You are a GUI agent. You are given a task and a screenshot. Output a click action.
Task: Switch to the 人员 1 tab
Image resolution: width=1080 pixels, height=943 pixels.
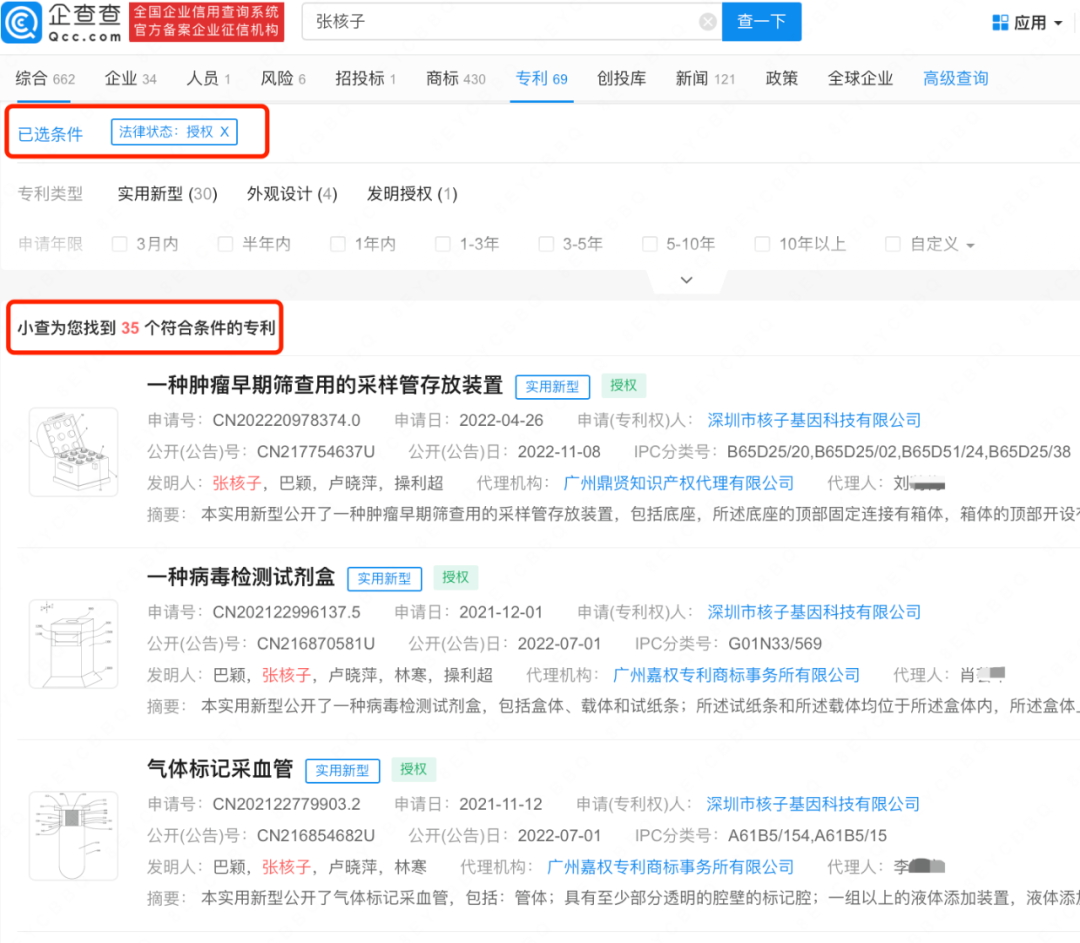click(208, 79)
